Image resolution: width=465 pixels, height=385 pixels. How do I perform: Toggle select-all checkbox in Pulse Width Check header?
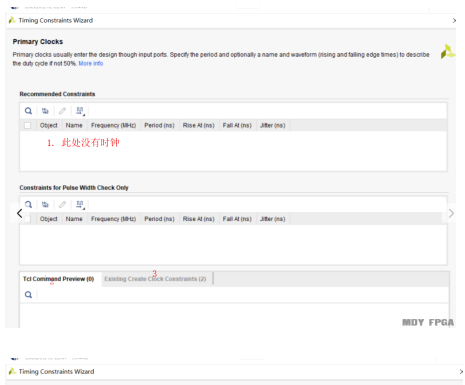(27, 219)
